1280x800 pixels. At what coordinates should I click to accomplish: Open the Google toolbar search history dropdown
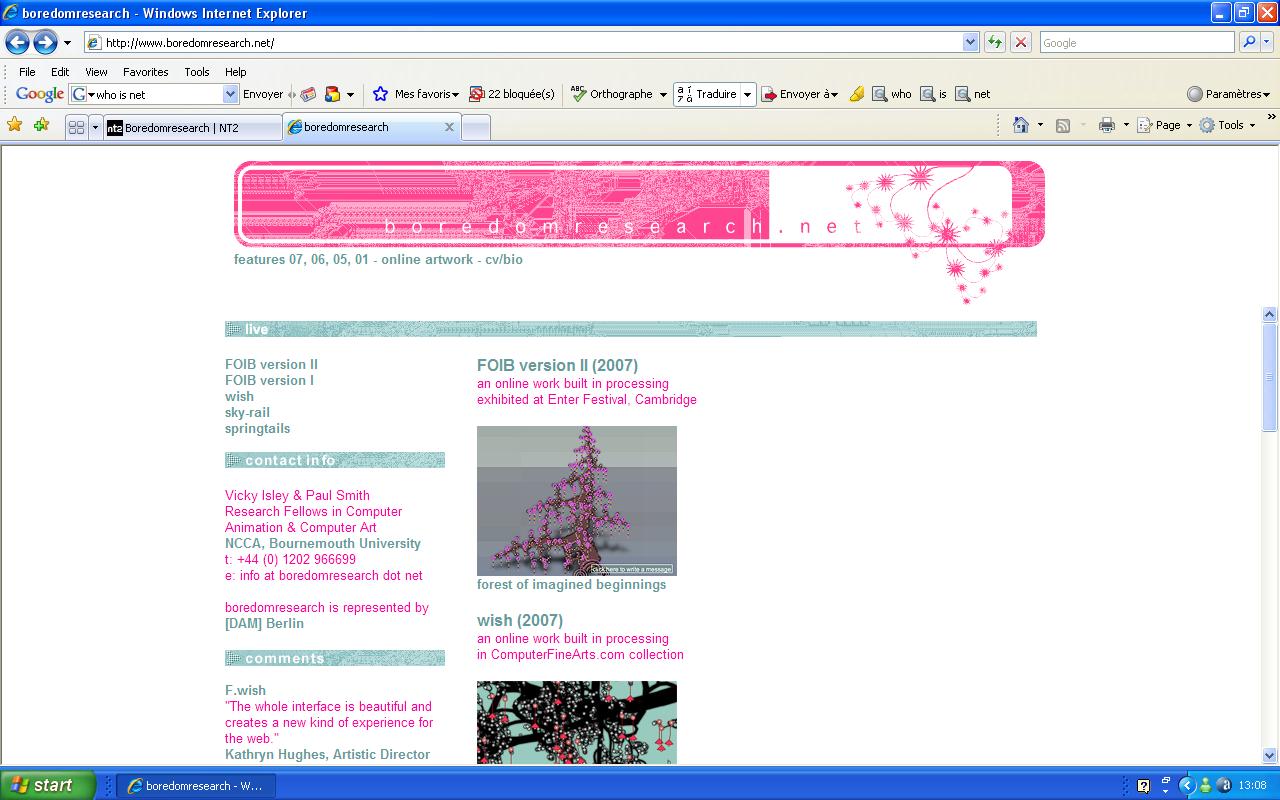[x=230, y=94]
